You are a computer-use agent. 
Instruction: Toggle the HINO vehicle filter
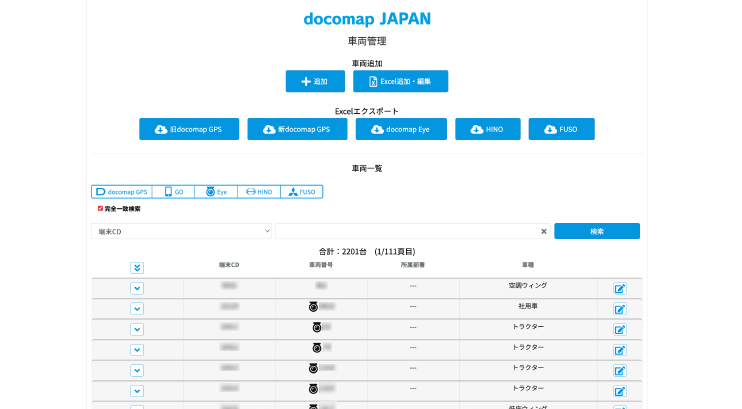point(259,191)
